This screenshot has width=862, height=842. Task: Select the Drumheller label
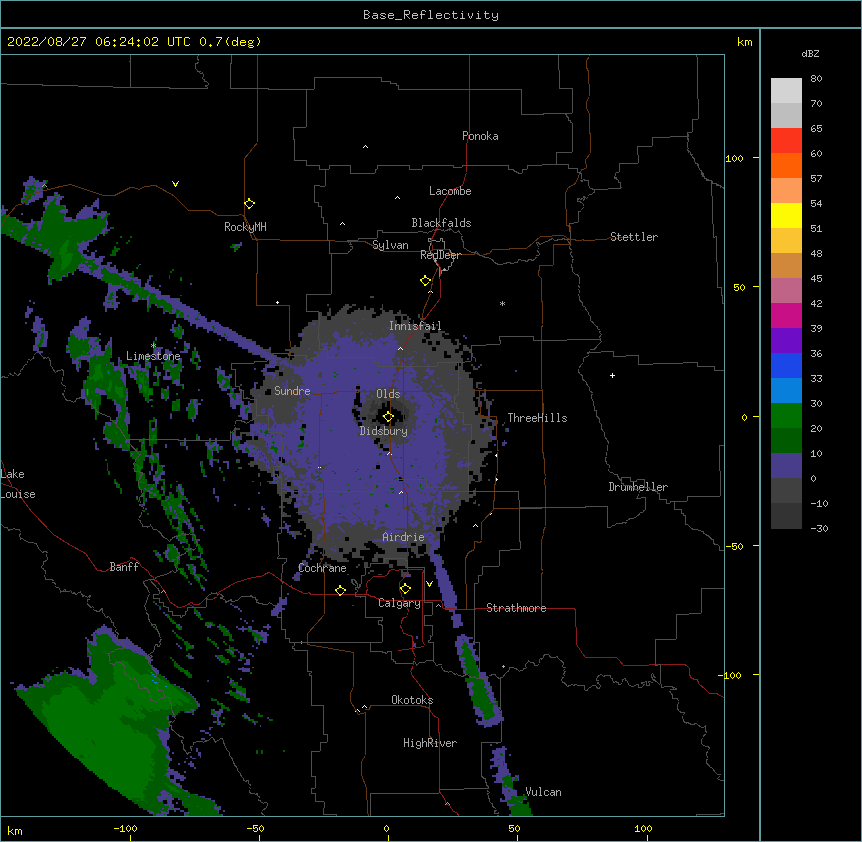click(x=638, y=487)
